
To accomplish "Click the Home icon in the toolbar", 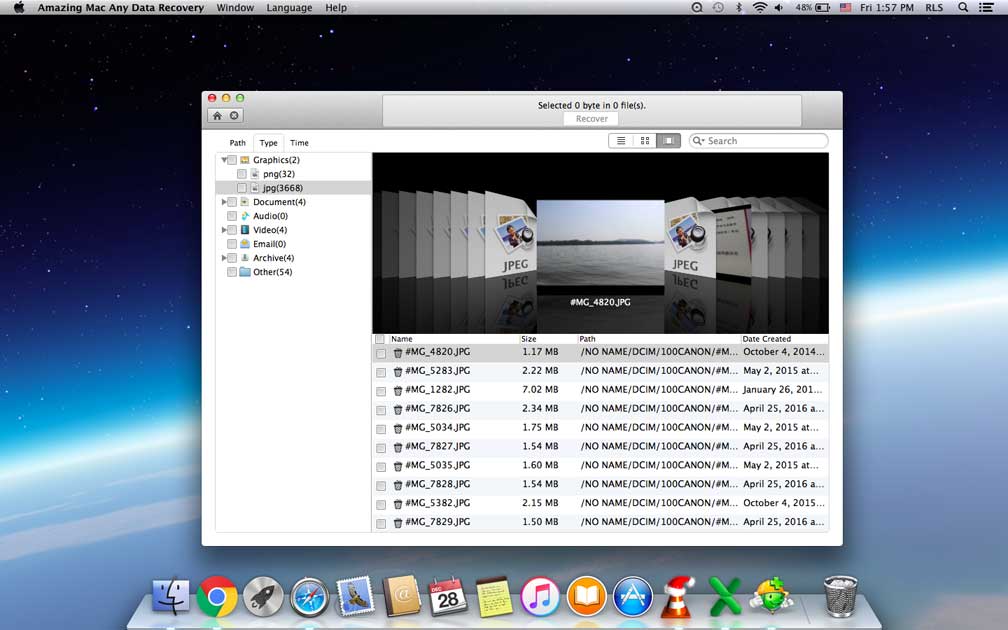I will click(218, 116).
